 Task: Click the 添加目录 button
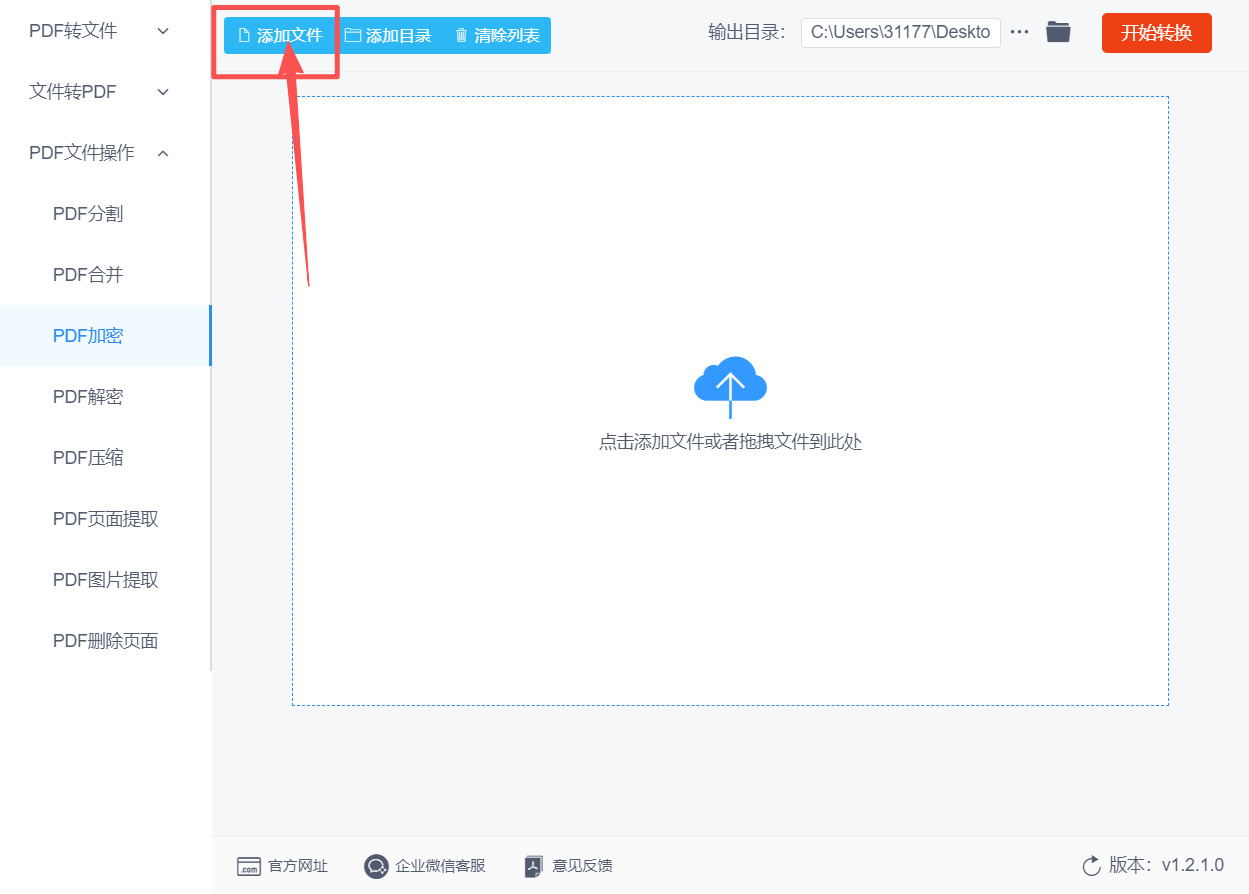point(388,36)
